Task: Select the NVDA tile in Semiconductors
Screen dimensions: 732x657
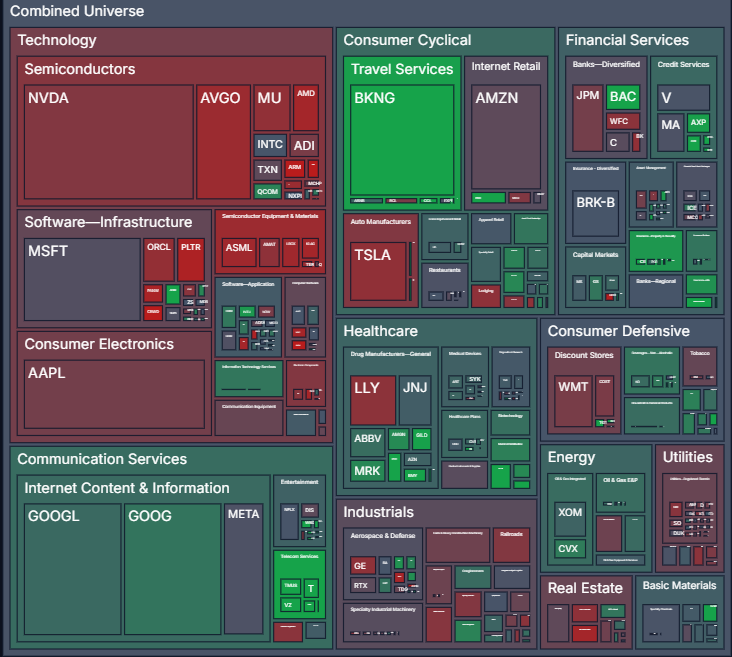Action: pyautogui.click(x=109, y=142)
